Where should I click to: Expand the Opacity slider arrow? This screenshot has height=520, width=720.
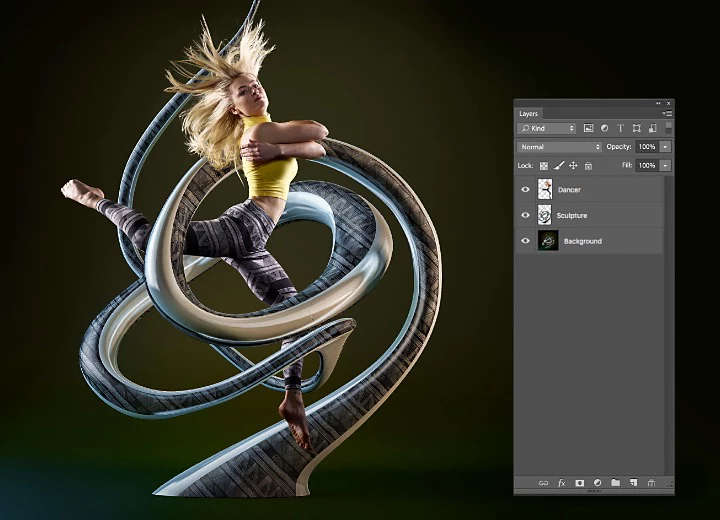click(x=665, y=147)
